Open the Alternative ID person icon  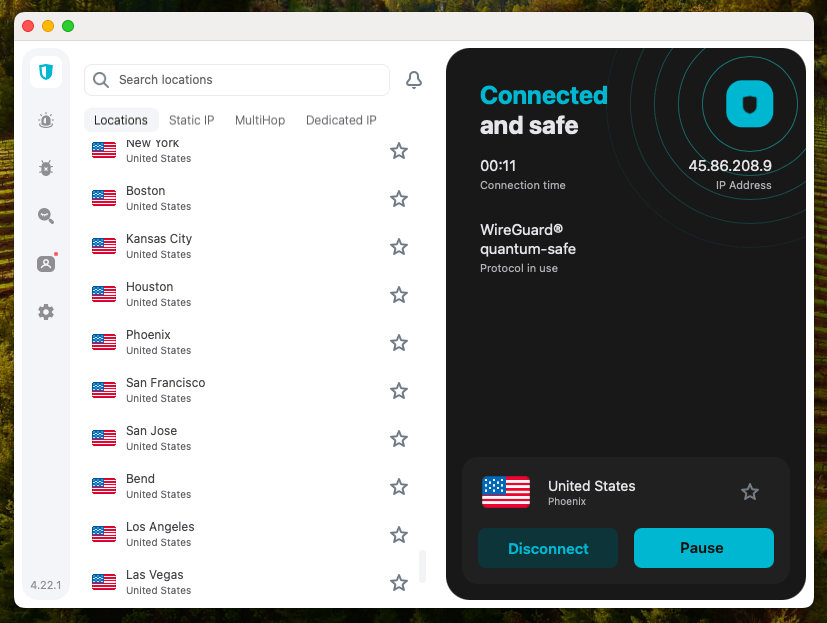tap(46, 264)
